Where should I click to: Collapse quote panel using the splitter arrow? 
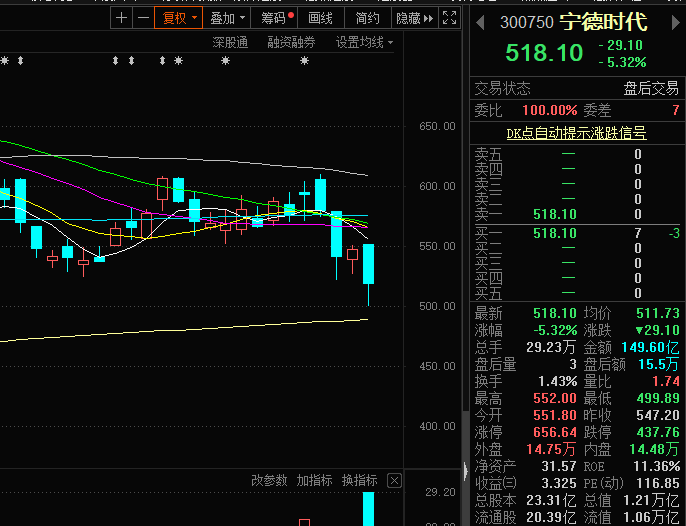[466, 471]
